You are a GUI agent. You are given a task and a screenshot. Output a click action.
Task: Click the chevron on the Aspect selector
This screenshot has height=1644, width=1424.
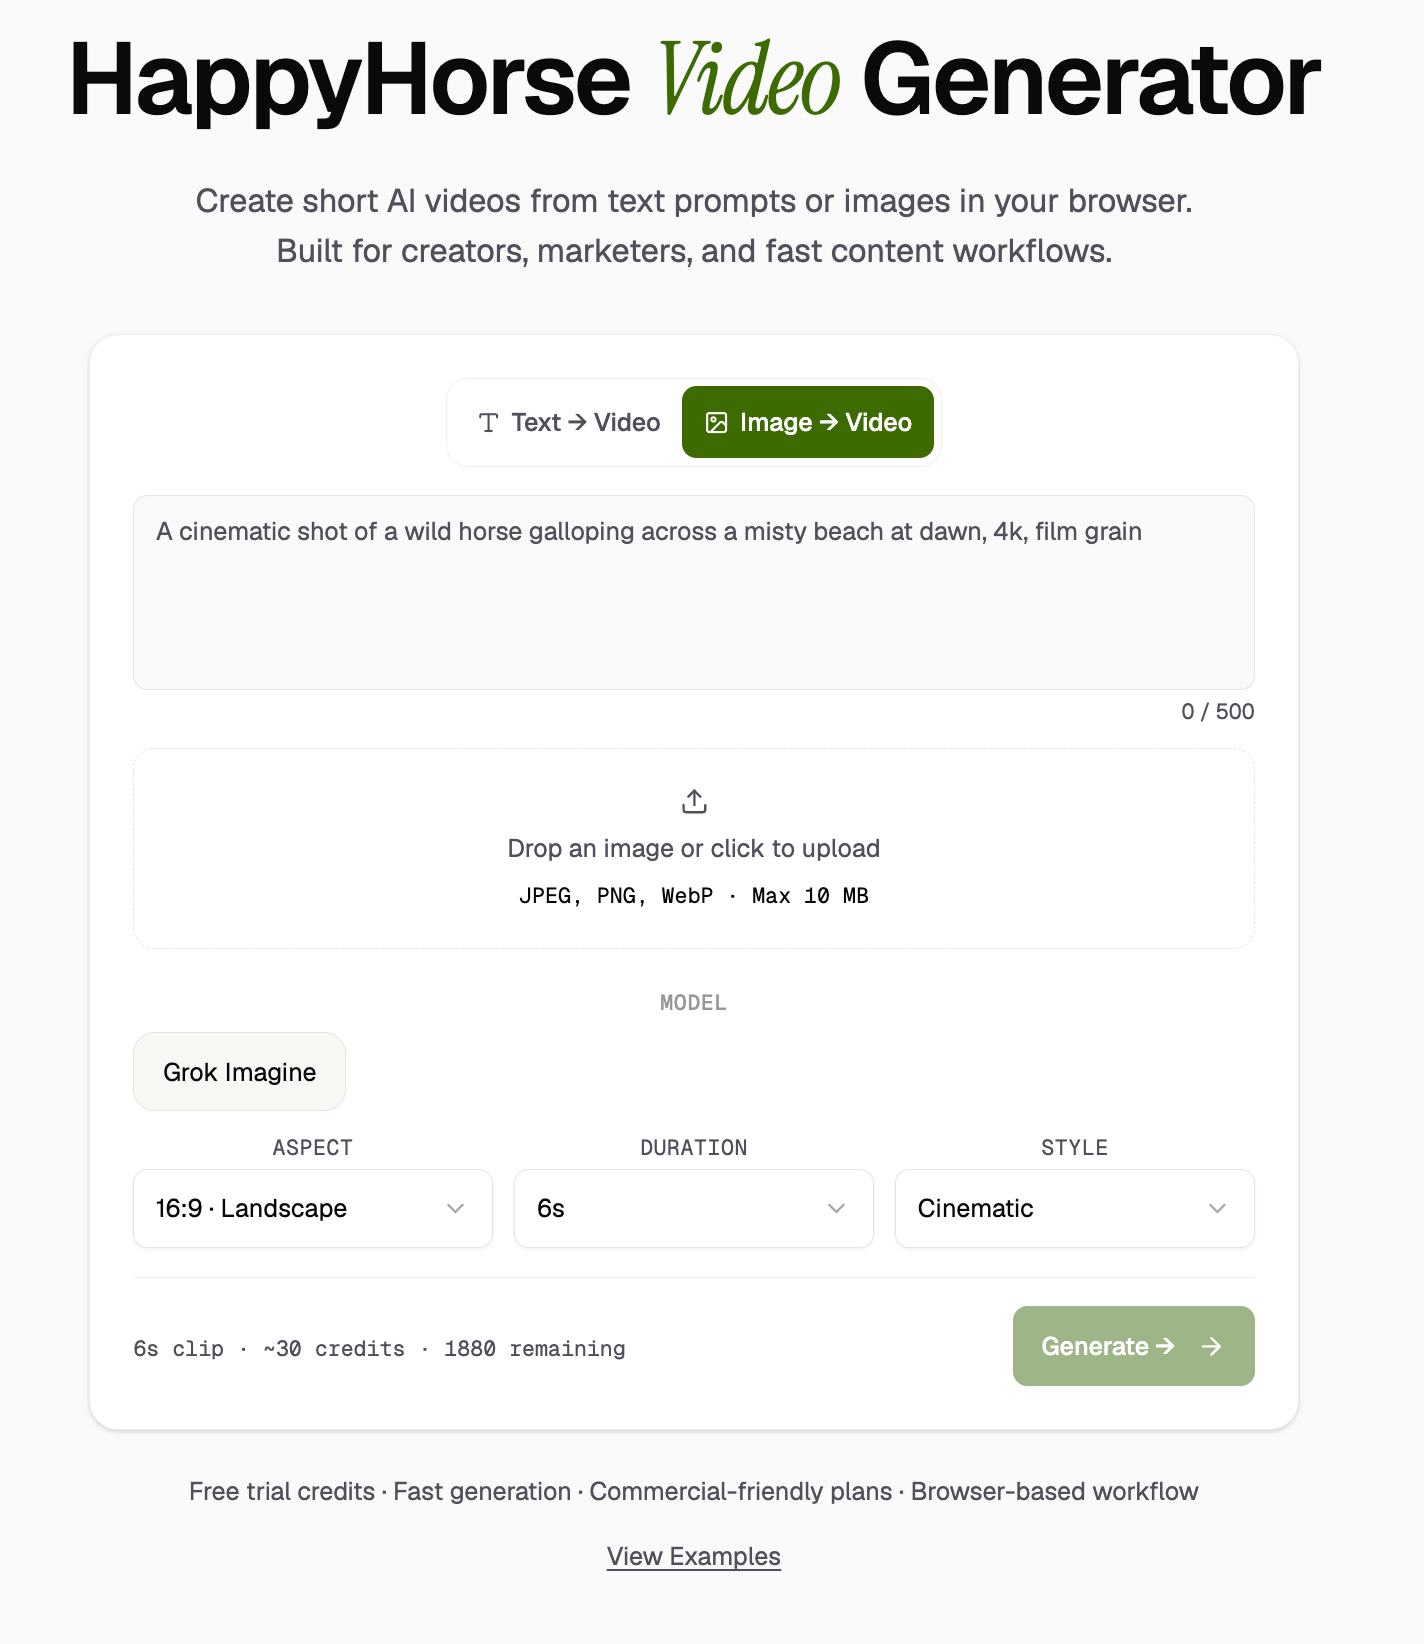coord(456,1208)
